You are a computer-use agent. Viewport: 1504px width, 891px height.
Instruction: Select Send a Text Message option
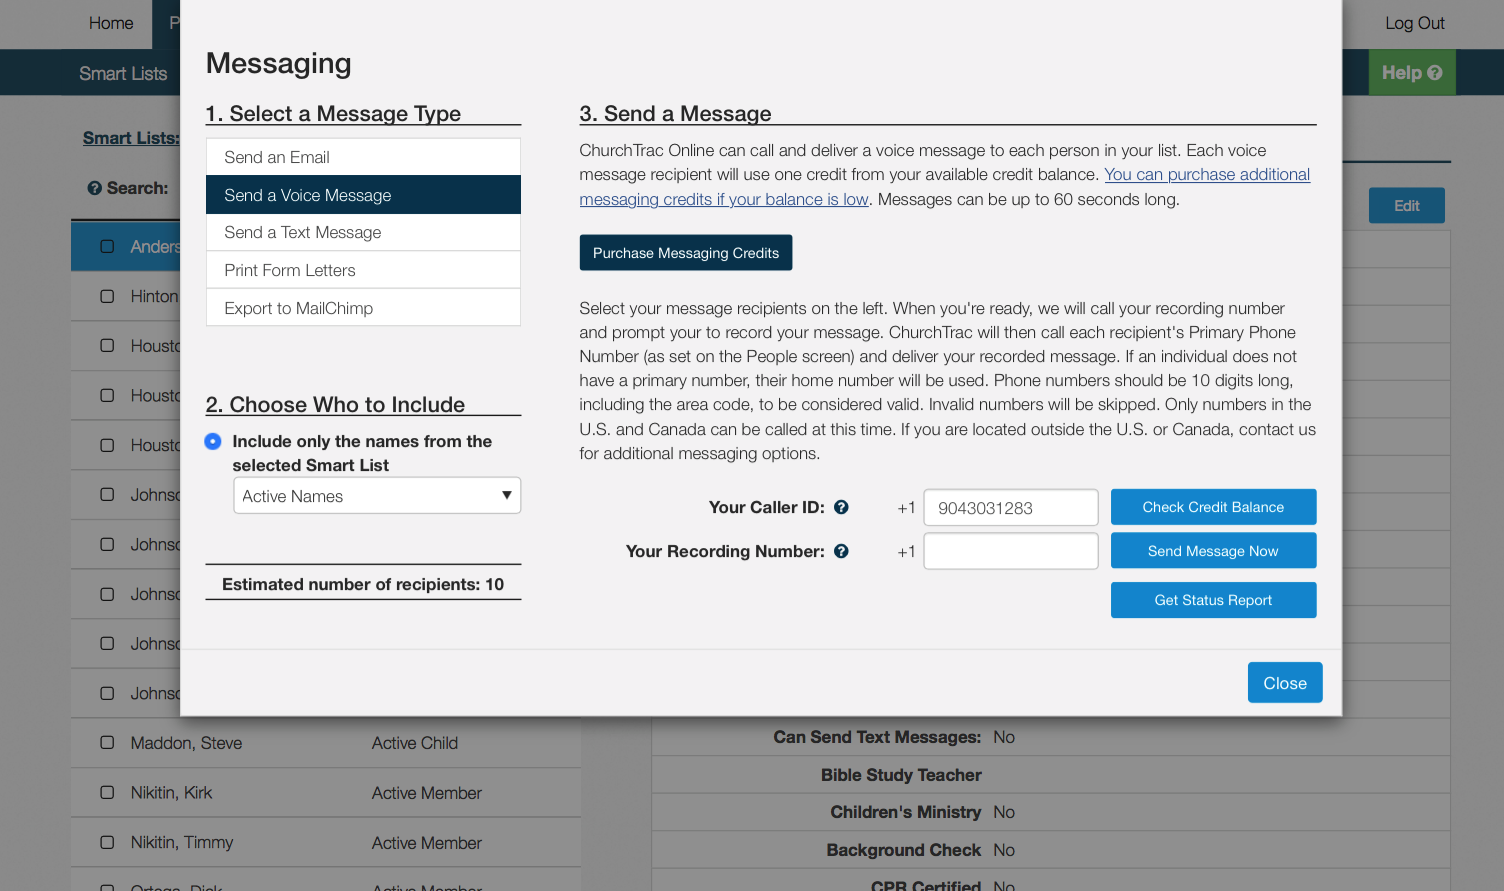coord(363,232)
